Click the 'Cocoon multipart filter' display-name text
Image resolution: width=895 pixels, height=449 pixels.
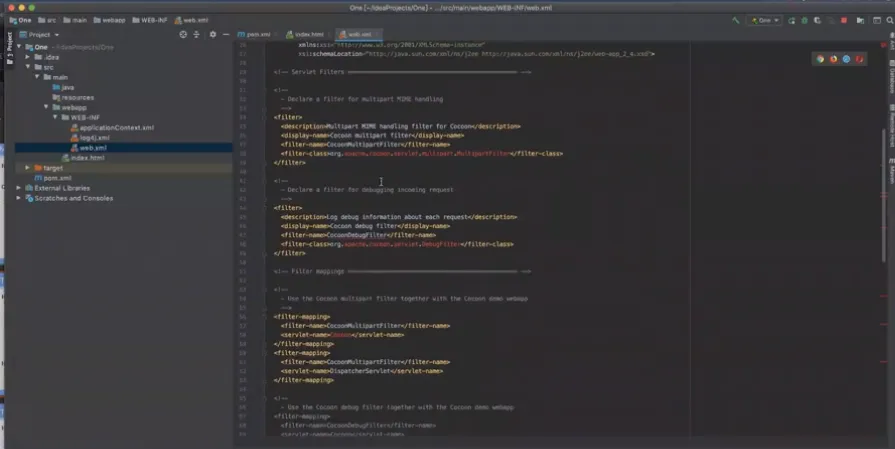[371, 135]
